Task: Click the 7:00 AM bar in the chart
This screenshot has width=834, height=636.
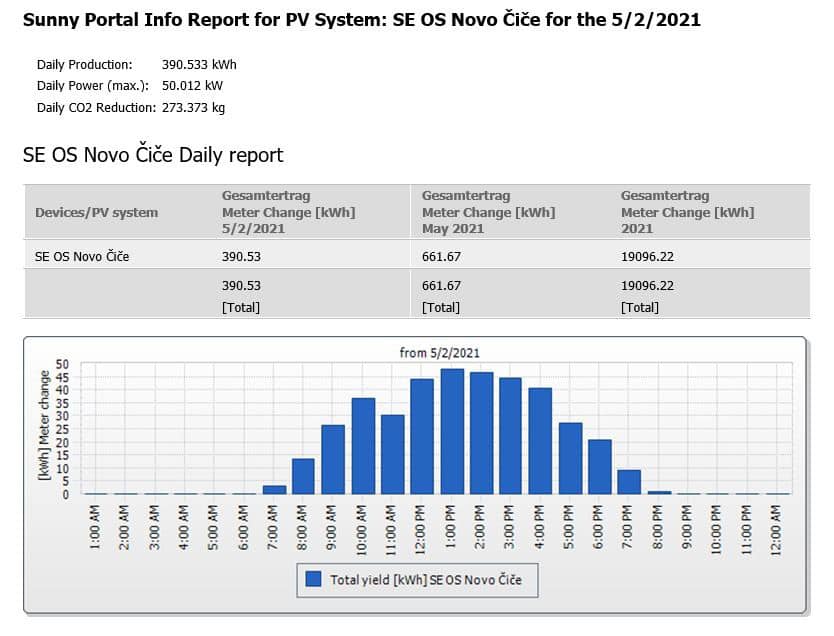Action: [274, 490]
